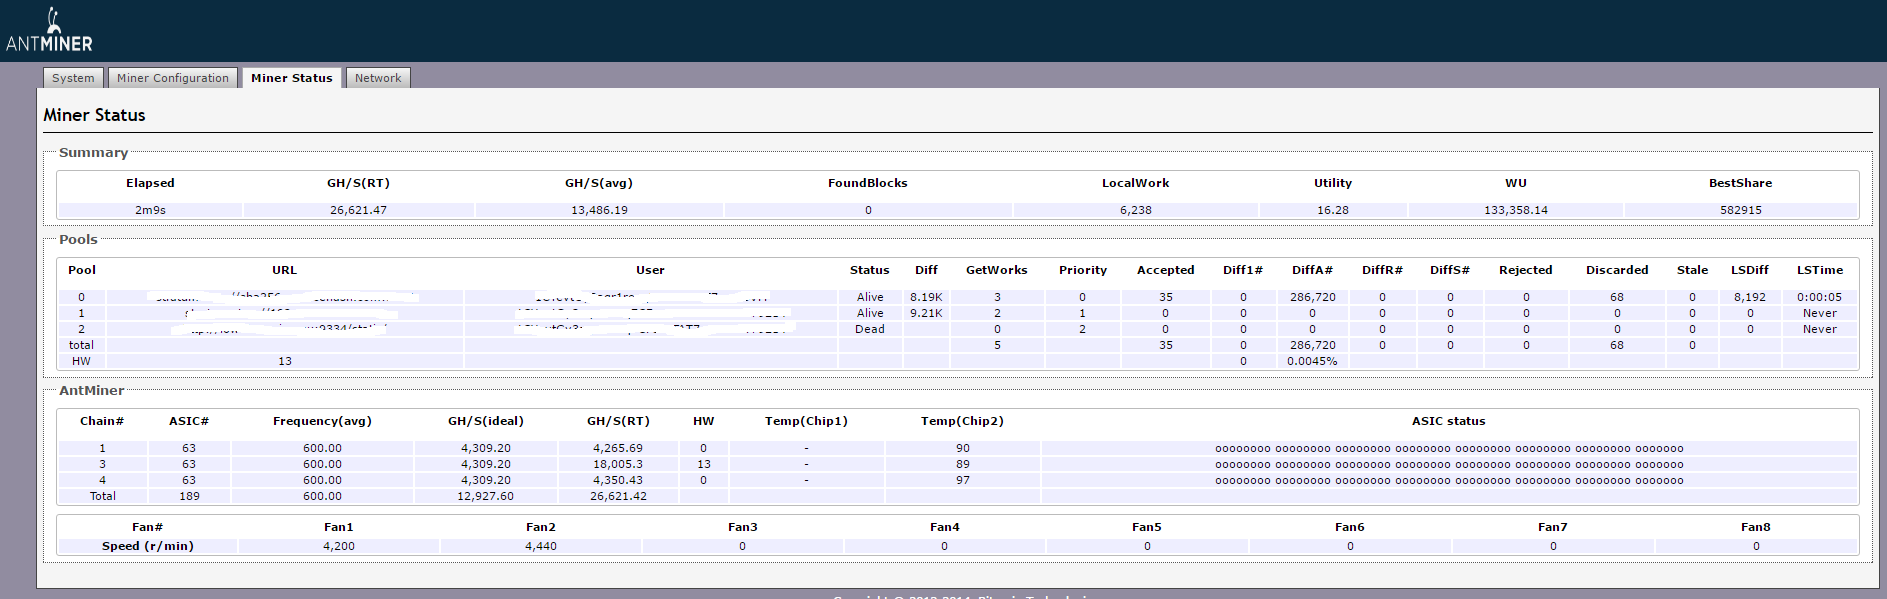This screenshot has height=599, width=1887.
Task: Select WU value 133,358.14
Action: [x=1515, y=210]
